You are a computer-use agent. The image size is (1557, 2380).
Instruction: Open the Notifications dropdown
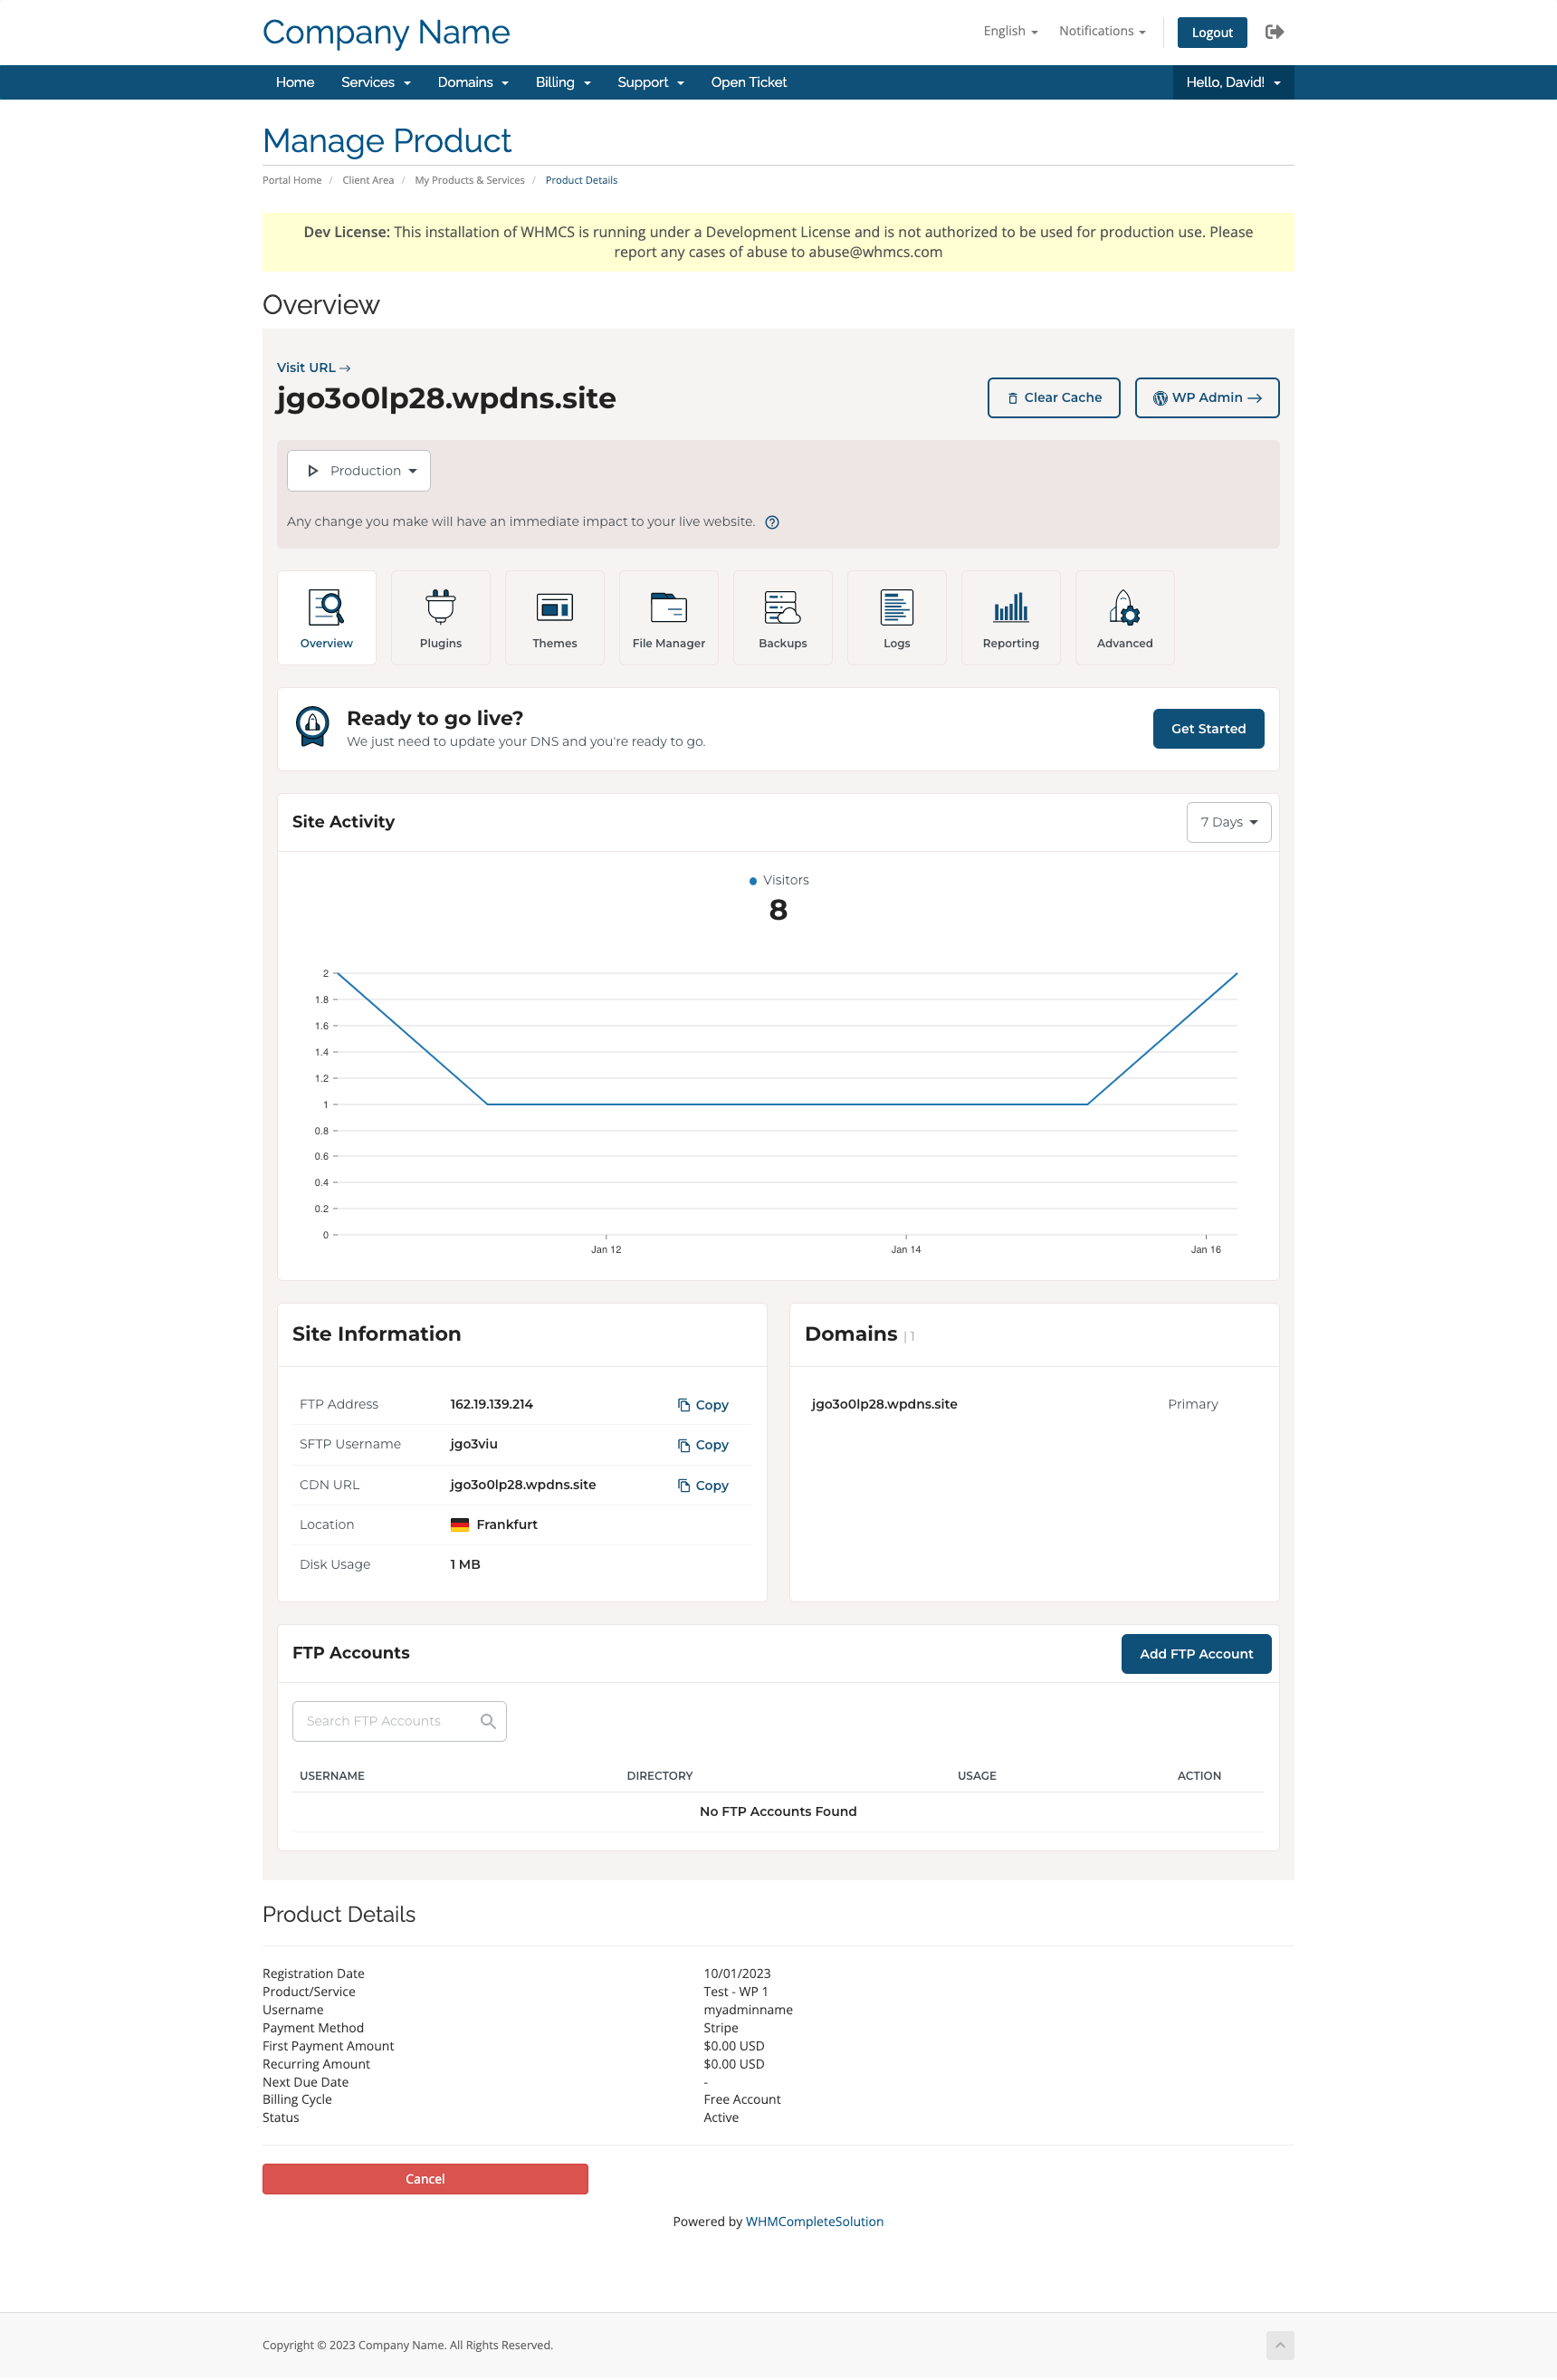(1102, 31)
